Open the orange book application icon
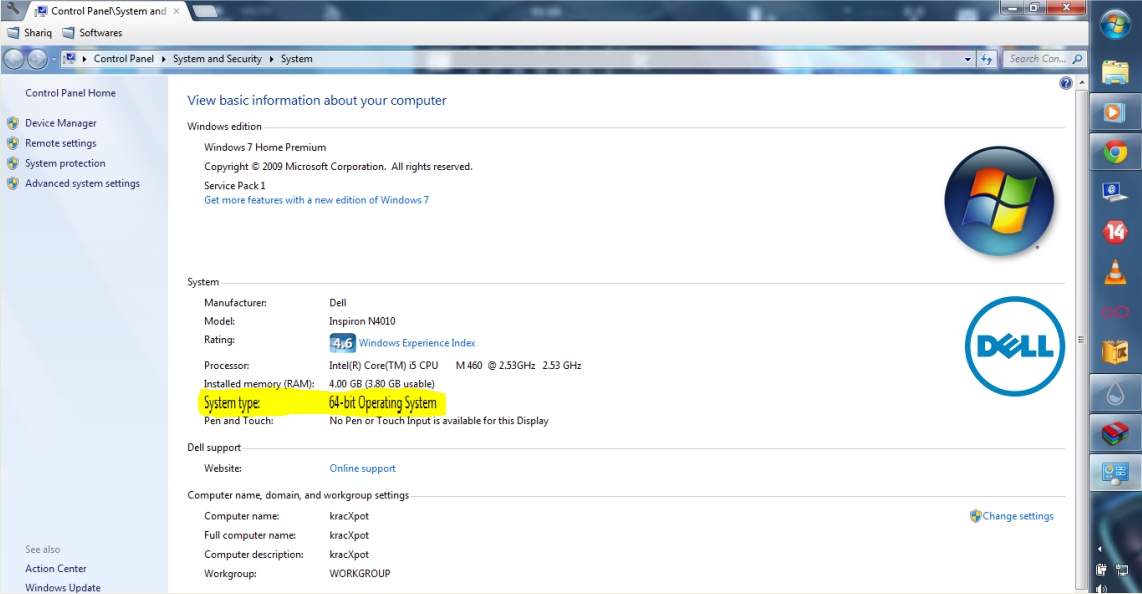Screen dimensions: 1142x594 point(1115,352)
